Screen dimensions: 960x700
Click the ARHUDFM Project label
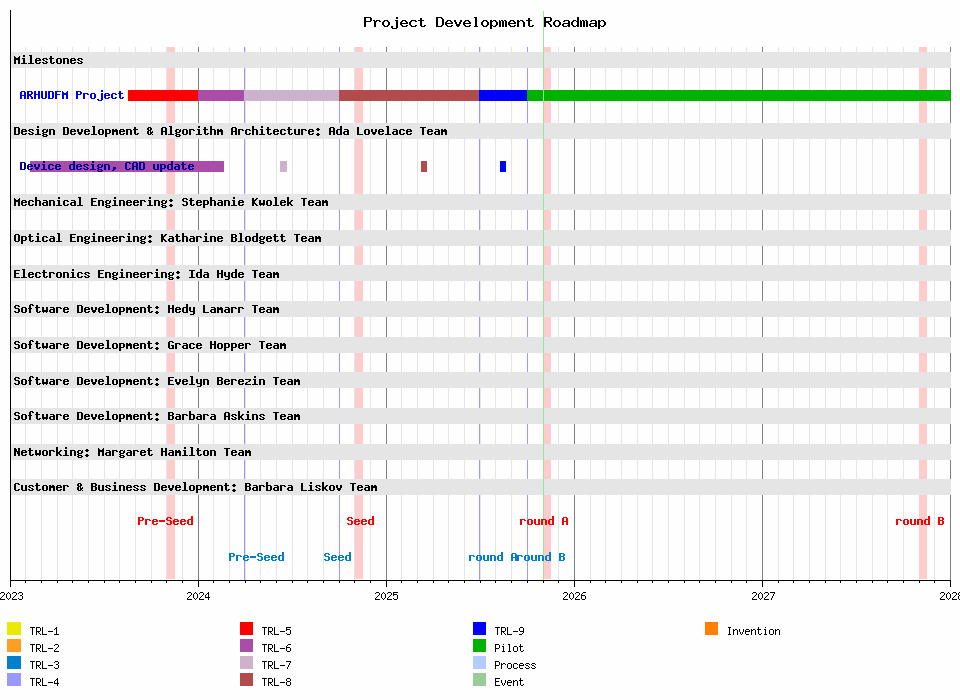(x=72, y=95)
